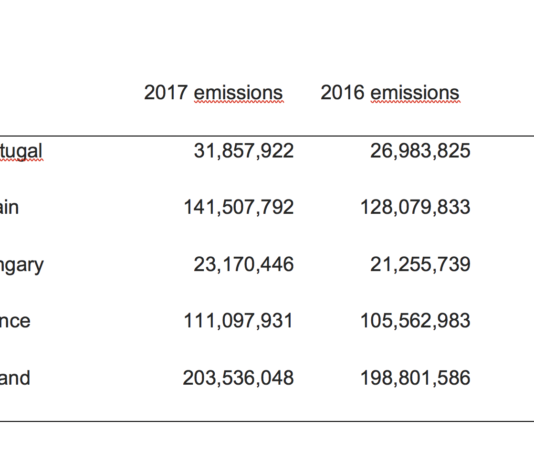Image resolution: width=534 pixels, height=462 pixels.
Task: Click the 2017 emissions column header
Action: coord(213,93)
